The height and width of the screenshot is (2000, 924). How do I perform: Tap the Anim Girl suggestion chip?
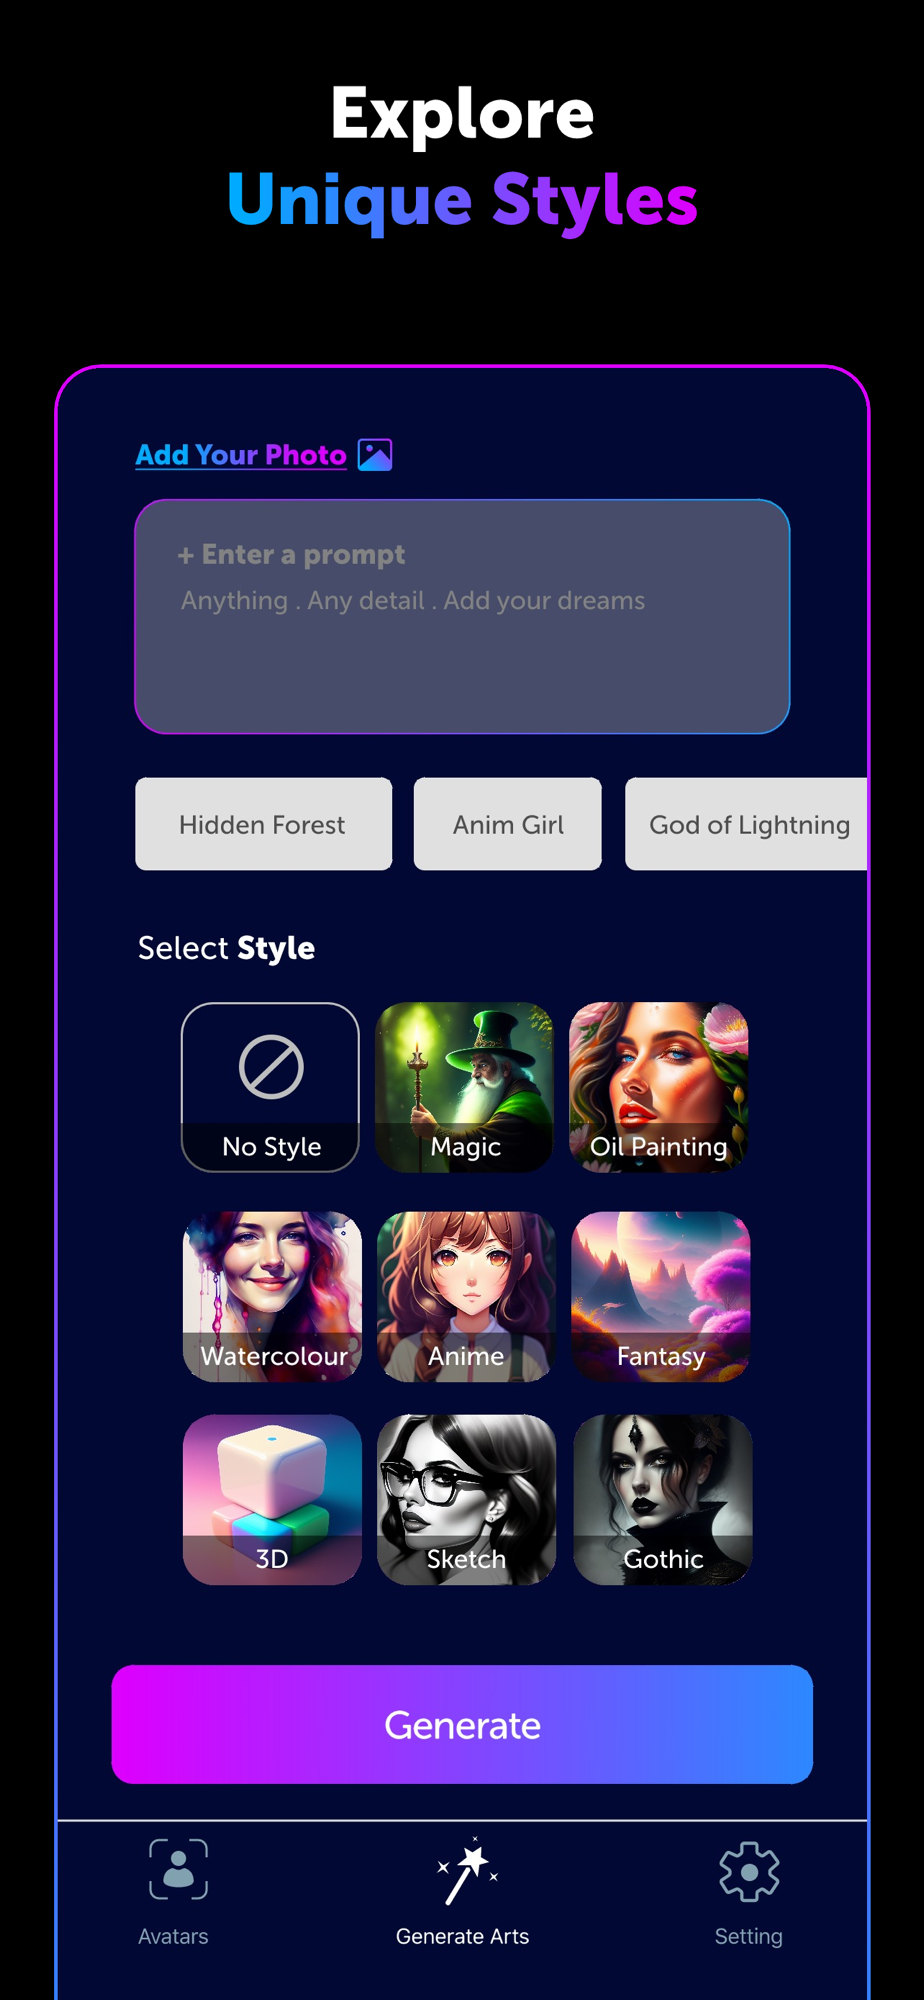508,824
